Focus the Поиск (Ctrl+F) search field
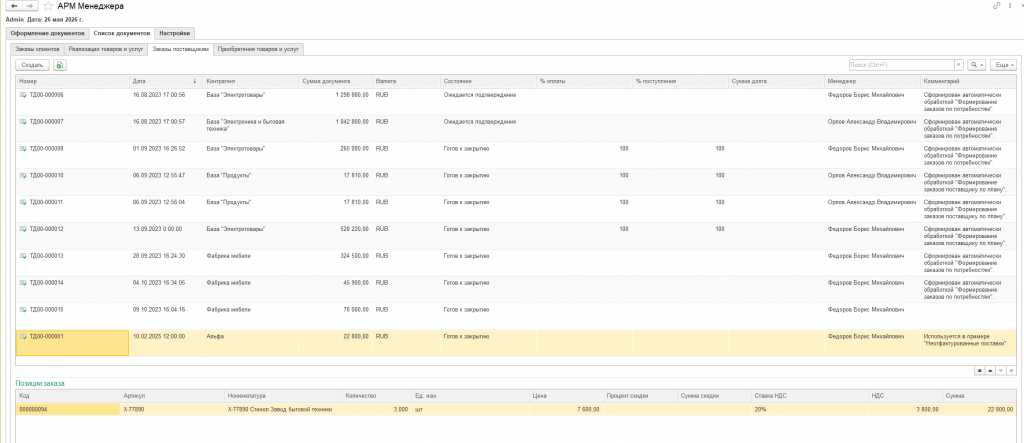Screen dimensions: 1024x443 [x=901, y=65]
